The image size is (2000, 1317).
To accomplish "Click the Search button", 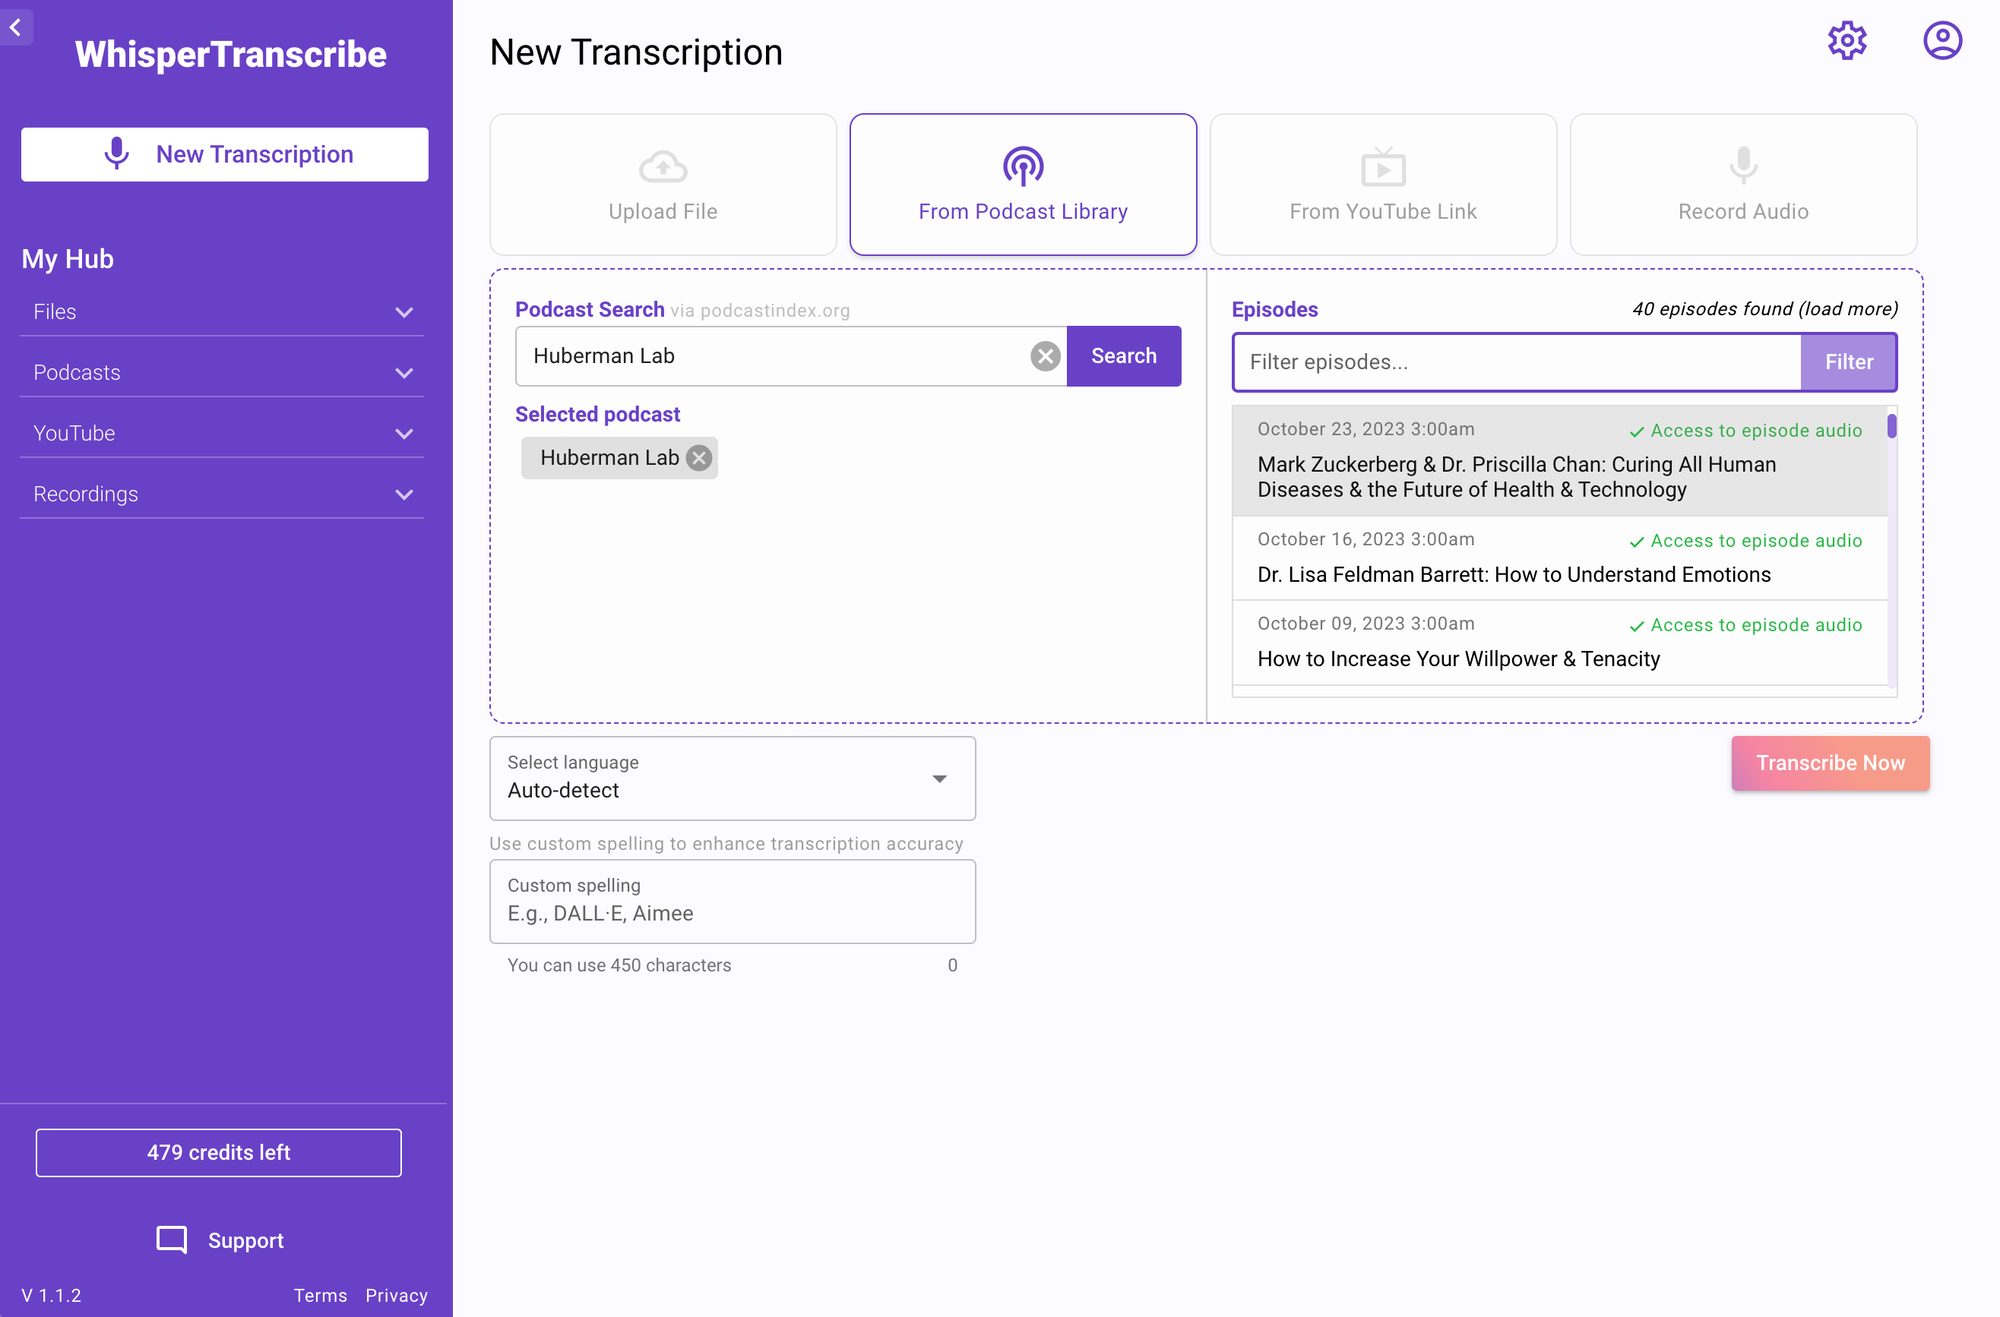I will tap(1124, 356).
